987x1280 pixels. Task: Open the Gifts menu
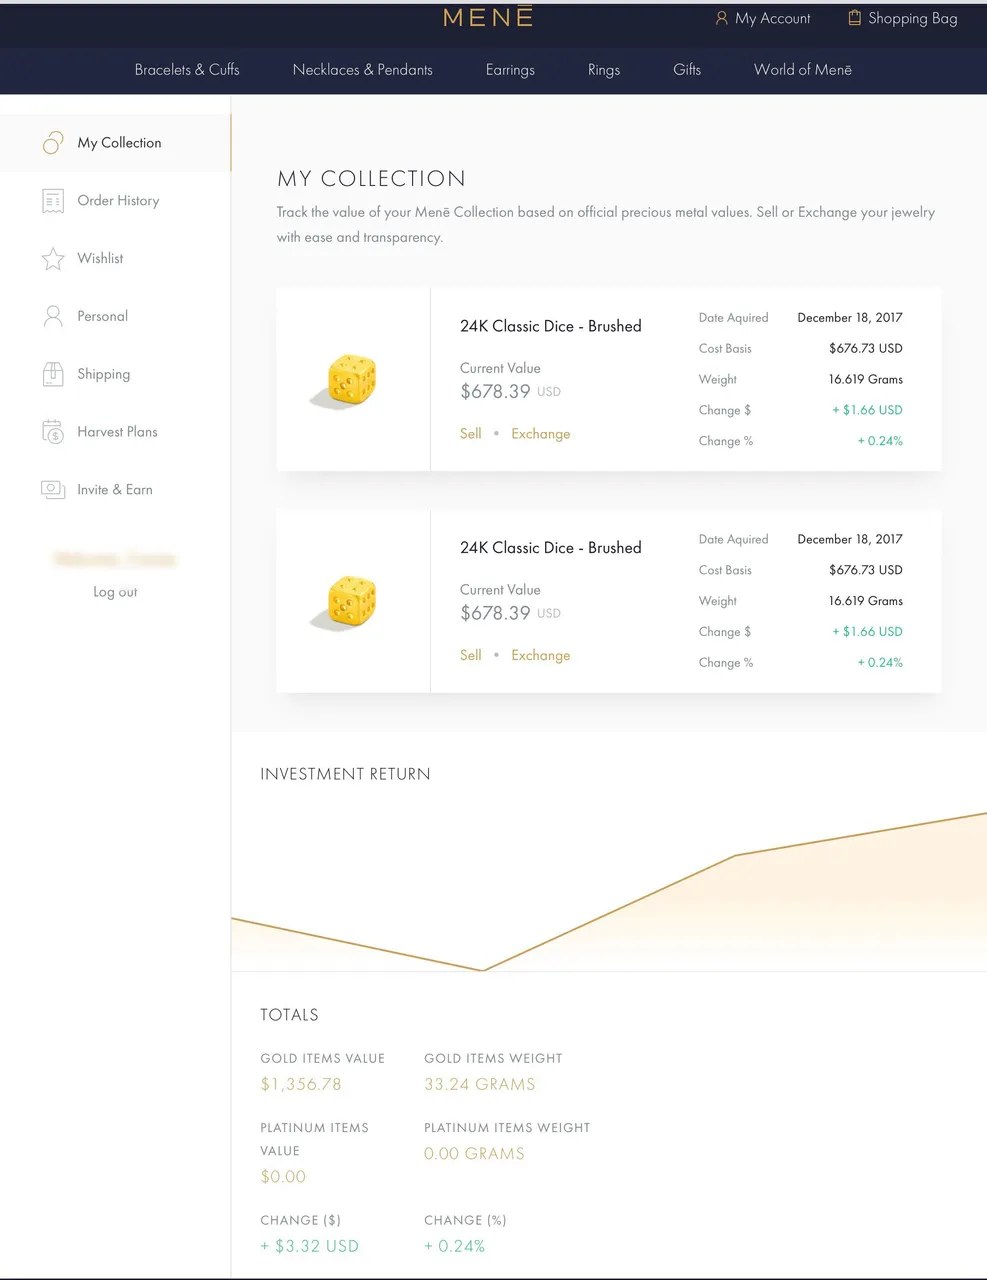687,70
